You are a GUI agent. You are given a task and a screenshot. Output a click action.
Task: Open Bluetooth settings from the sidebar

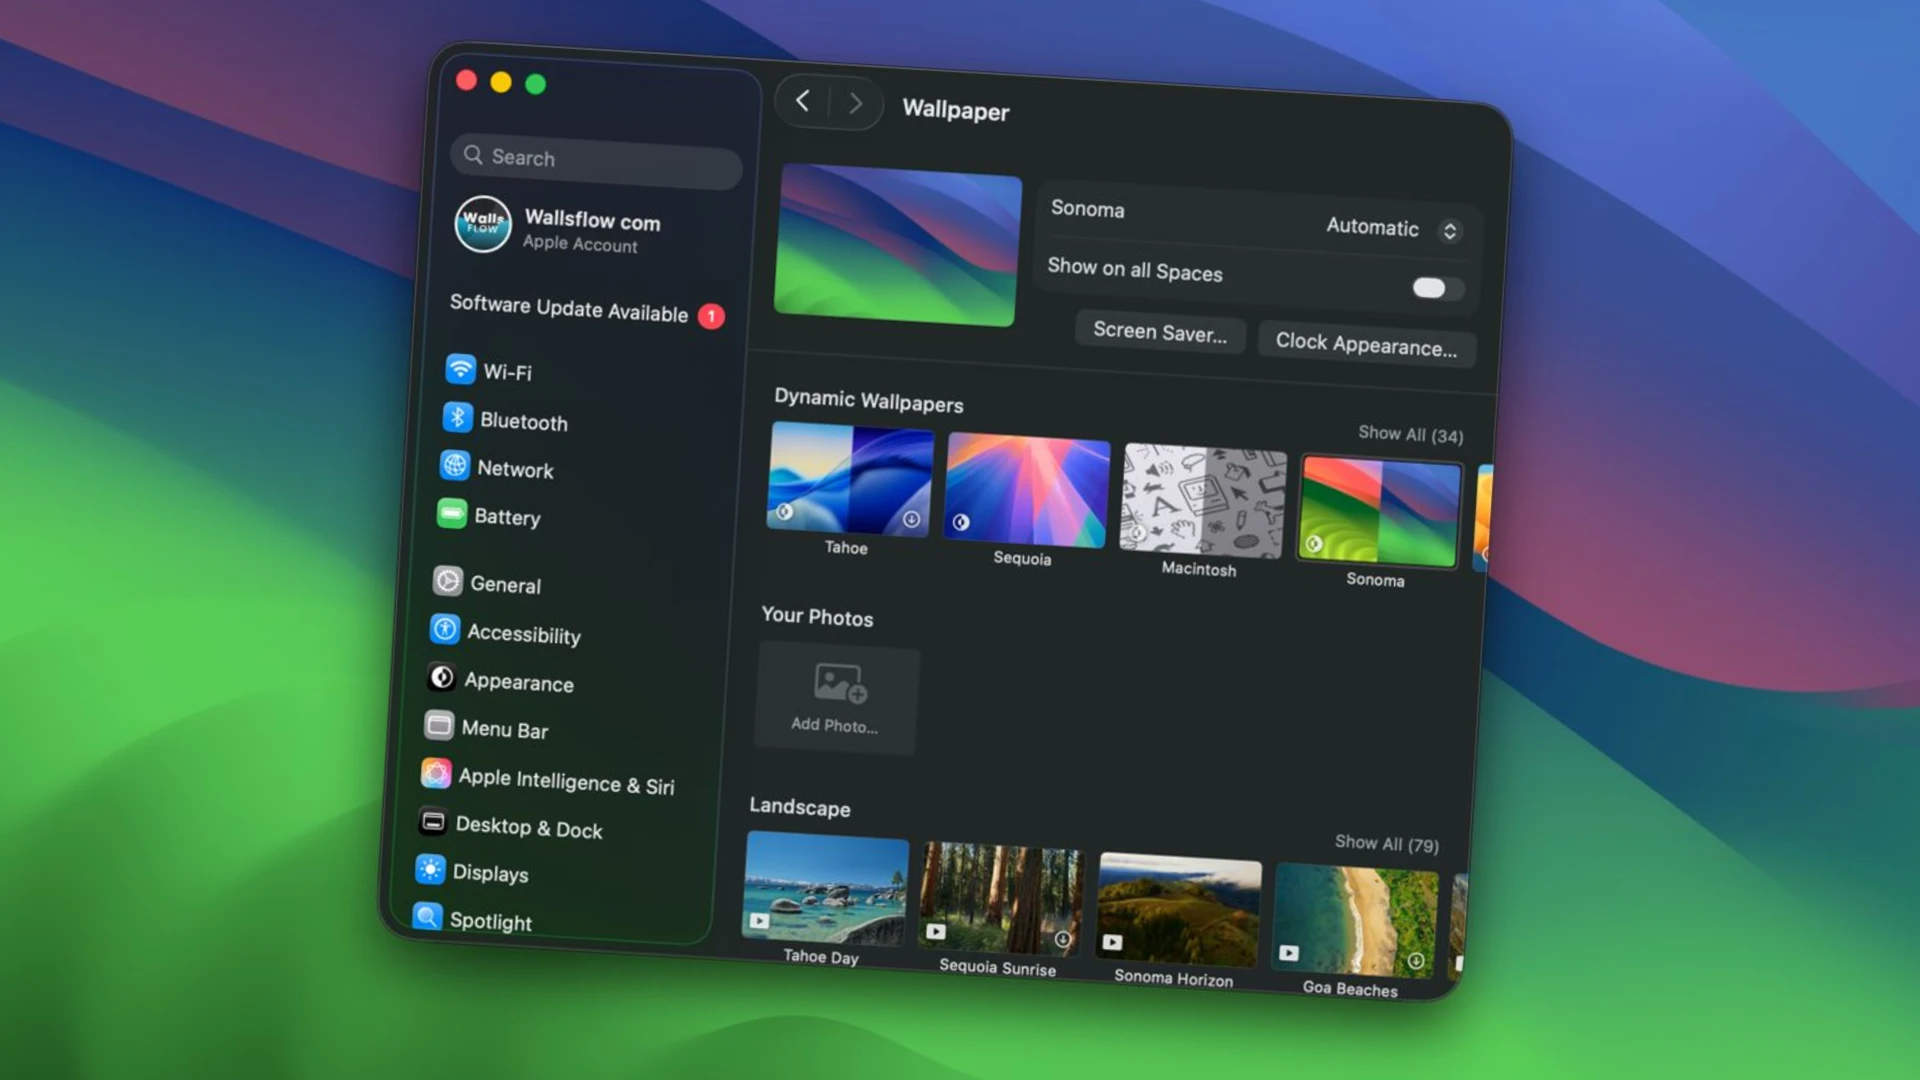tap(523, 421)
